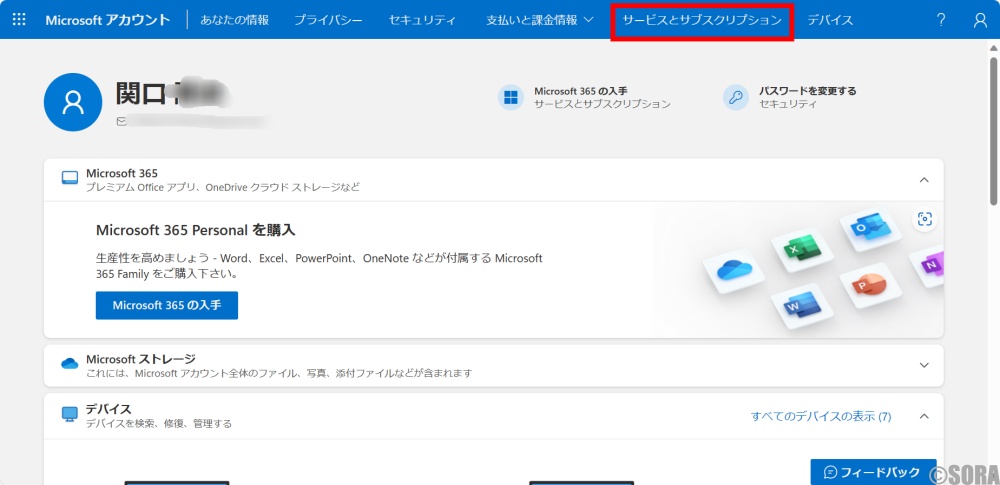This screenshot has height=485, width=1000.
Task: Collapse the デバイス section chevron
Action: click(924, 416)
